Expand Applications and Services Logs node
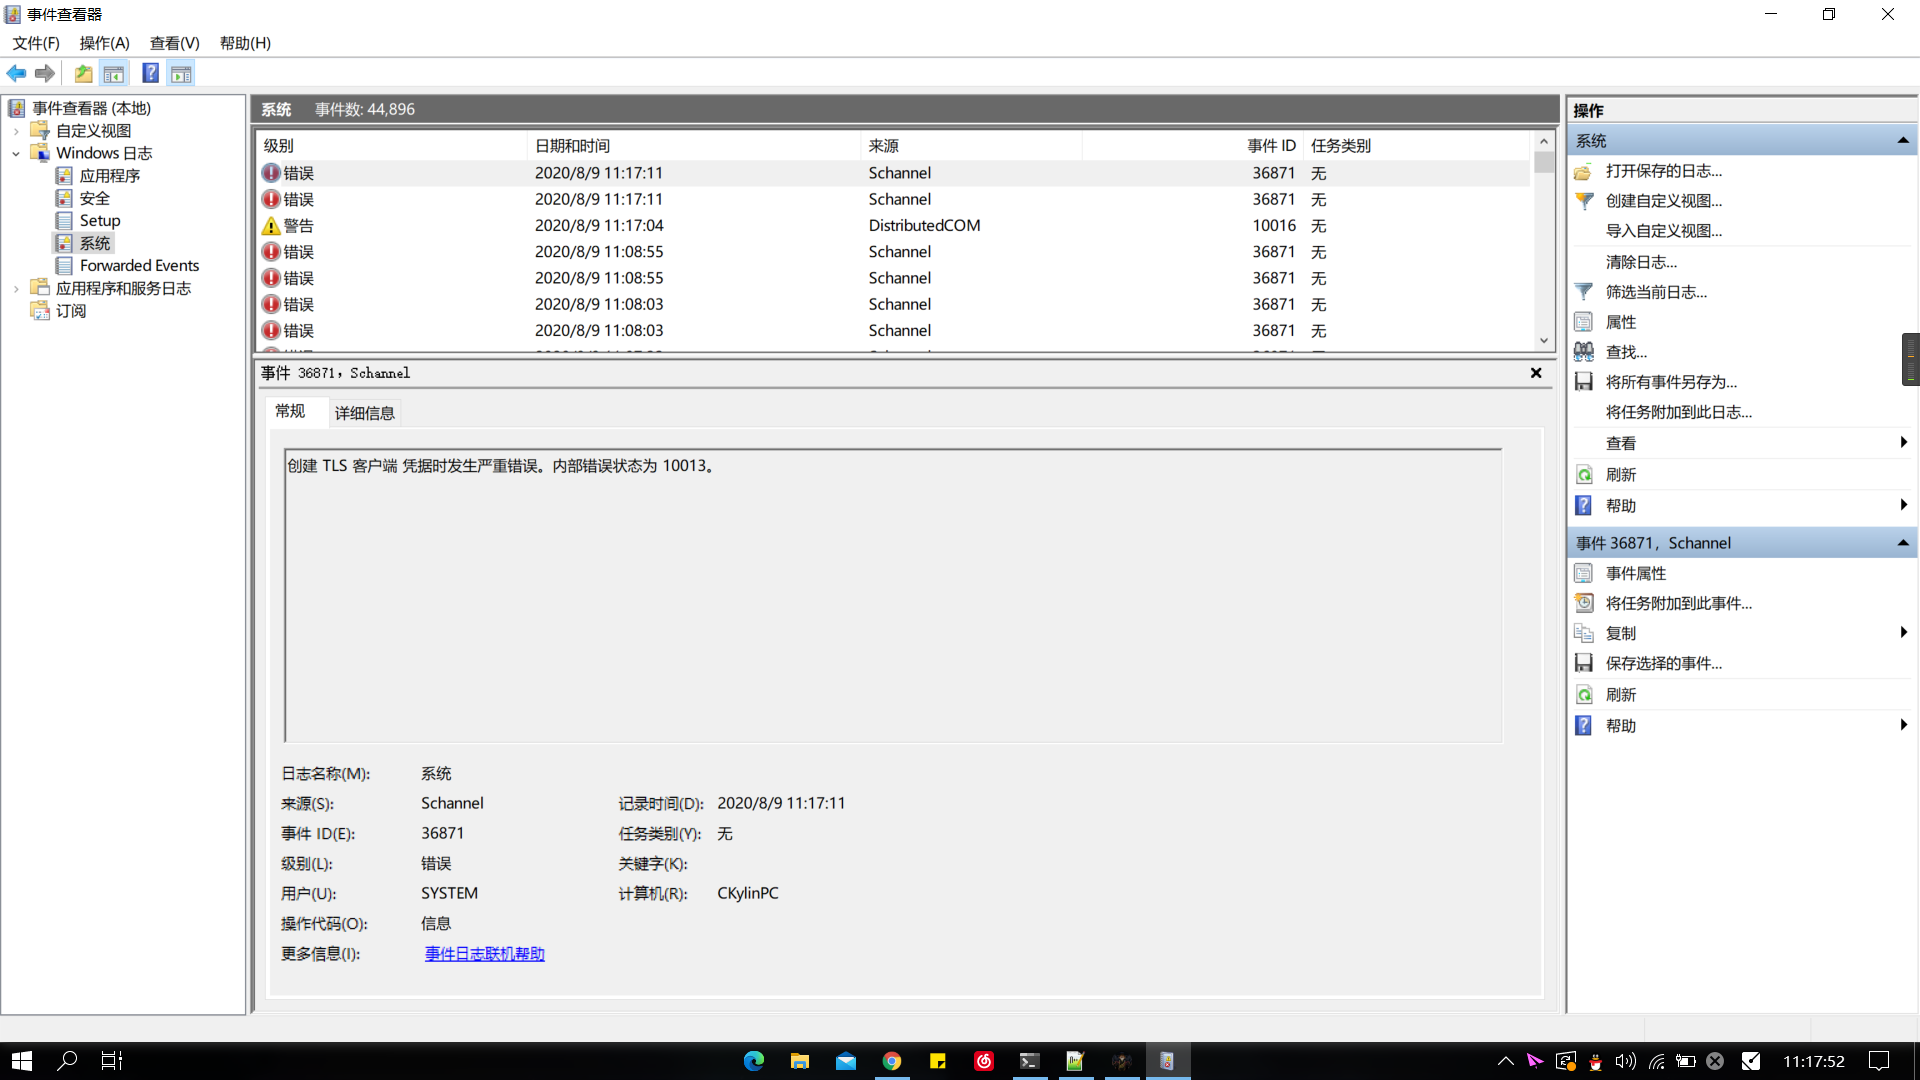Screen dimensions: 1920x1080 tap(16, 289)
